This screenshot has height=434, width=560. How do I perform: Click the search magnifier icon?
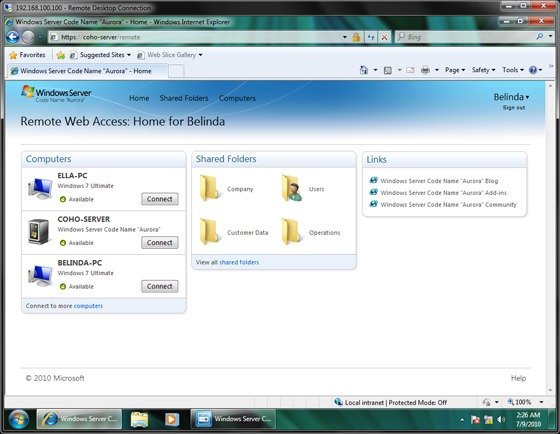coord(540,36)
